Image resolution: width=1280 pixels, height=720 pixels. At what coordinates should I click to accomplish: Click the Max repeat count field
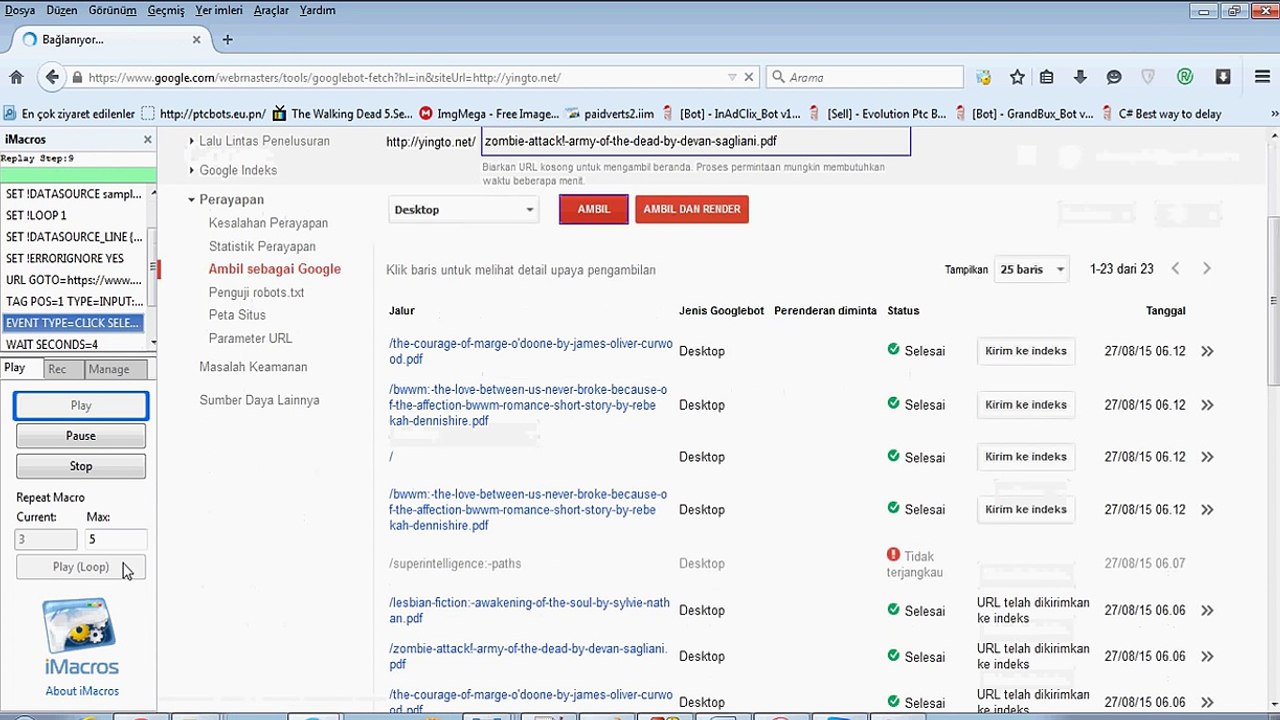tap(116, 539)
